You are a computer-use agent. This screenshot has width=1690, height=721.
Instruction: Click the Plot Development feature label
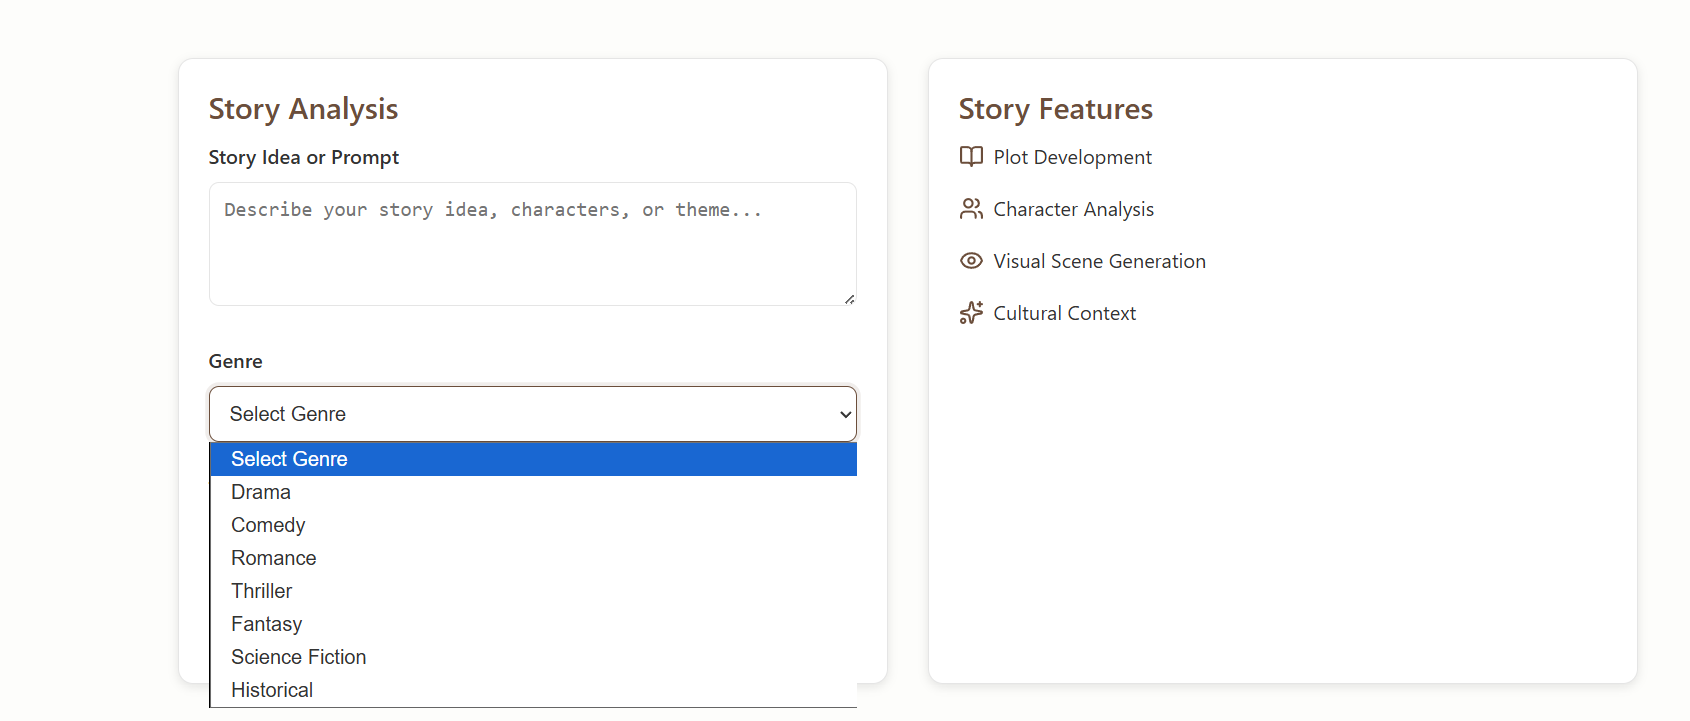(1072, 157)
